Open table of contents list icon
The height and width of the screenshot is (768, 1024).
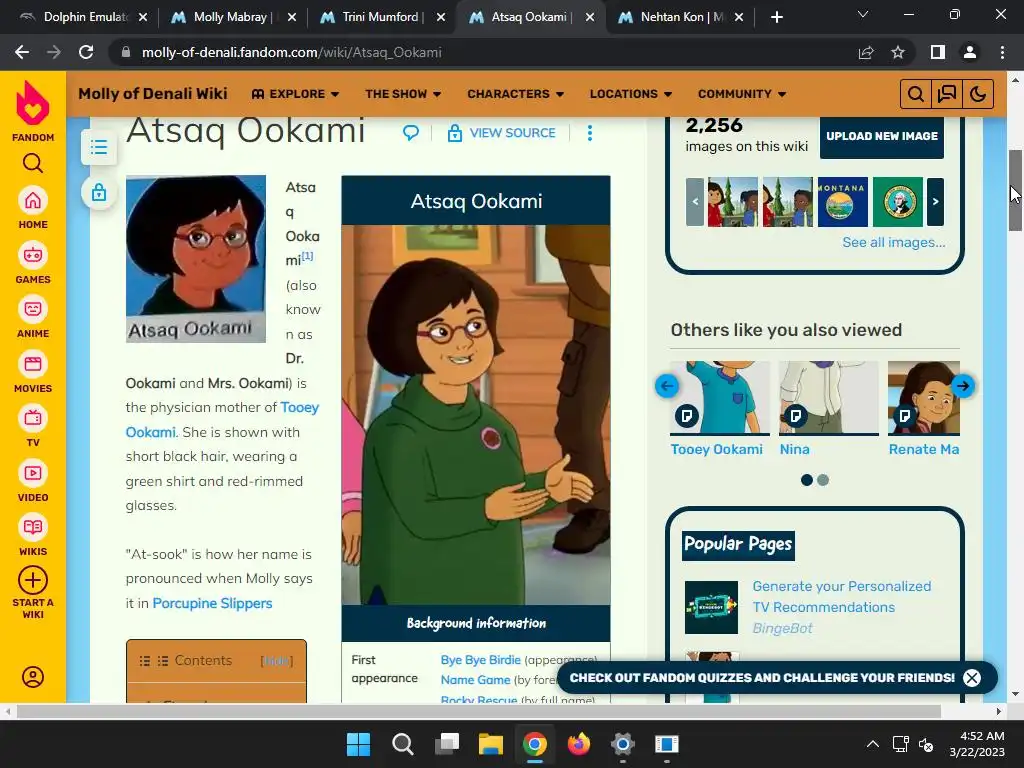(x=99, y=147)
